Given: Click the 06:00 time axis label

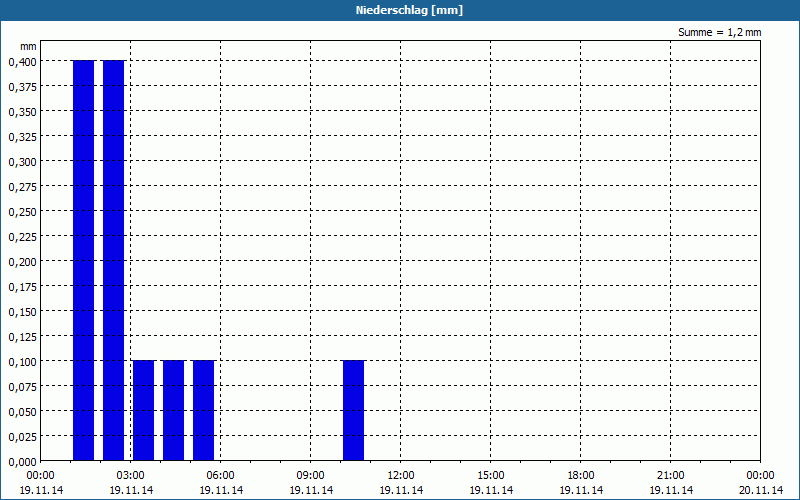Looking at the screenshot, I should point(220,476).
